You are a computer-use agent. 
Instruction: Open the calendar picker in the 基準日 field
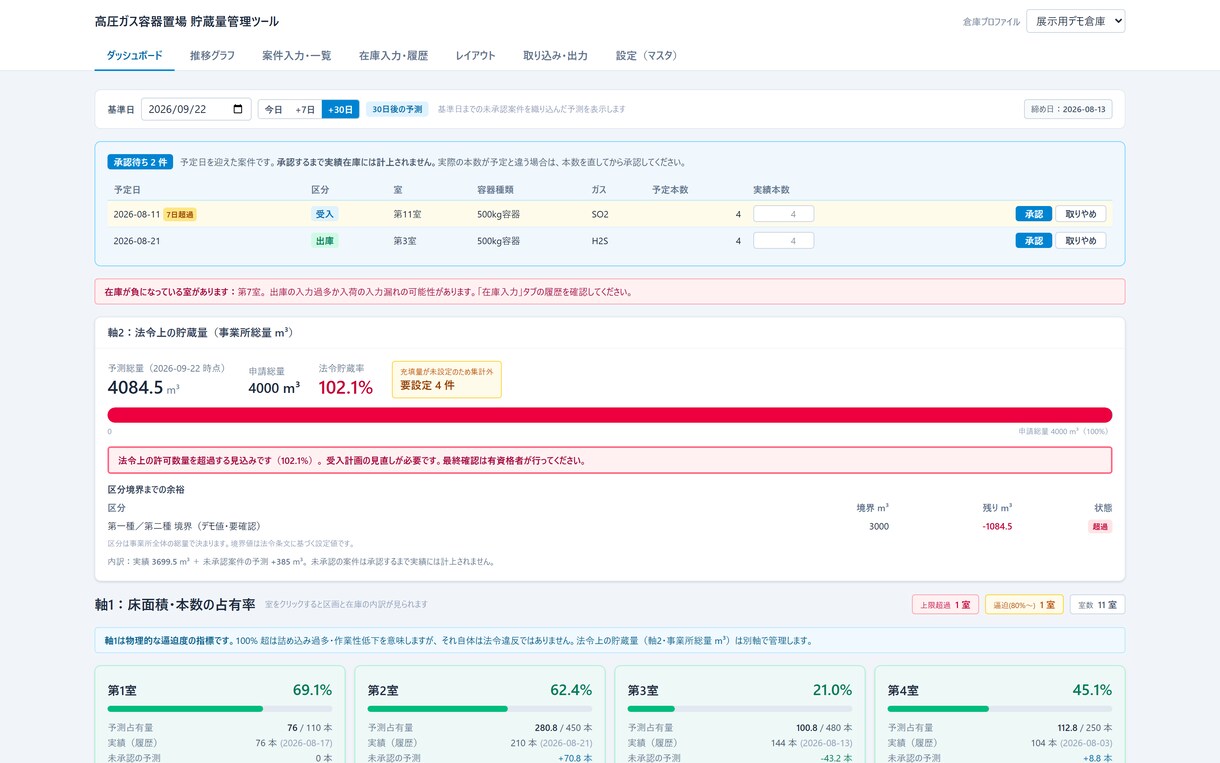pos(238,109)
